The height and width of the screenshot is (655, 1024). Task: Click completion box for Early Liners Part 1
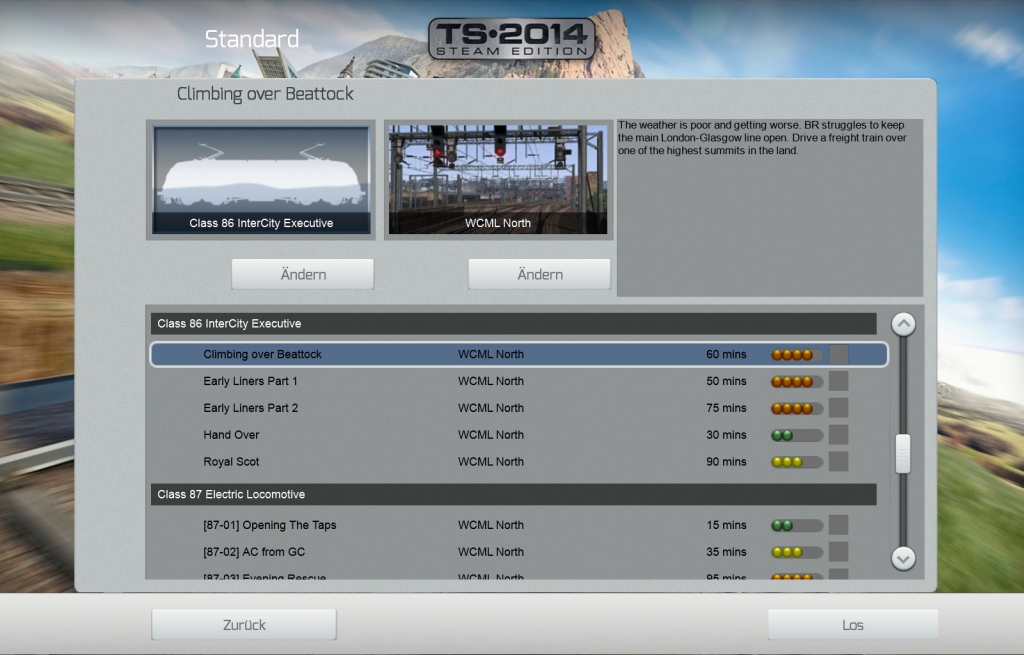click(x=839, y=381)
